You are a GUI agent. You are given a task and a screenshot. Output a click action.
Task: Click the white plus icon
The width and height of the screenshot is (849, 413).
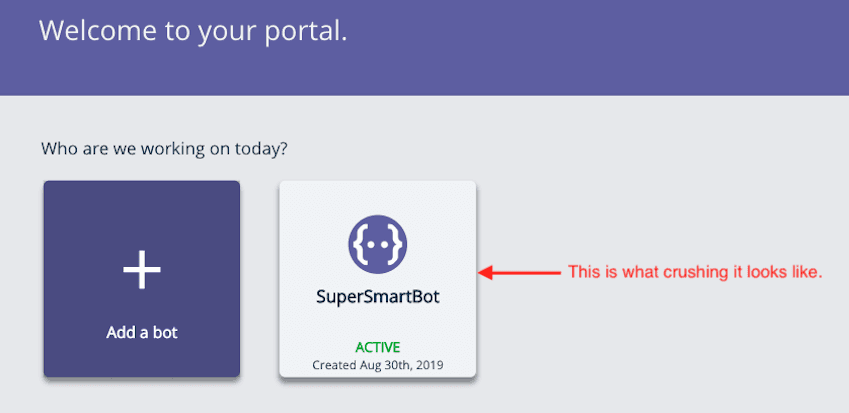141,270
